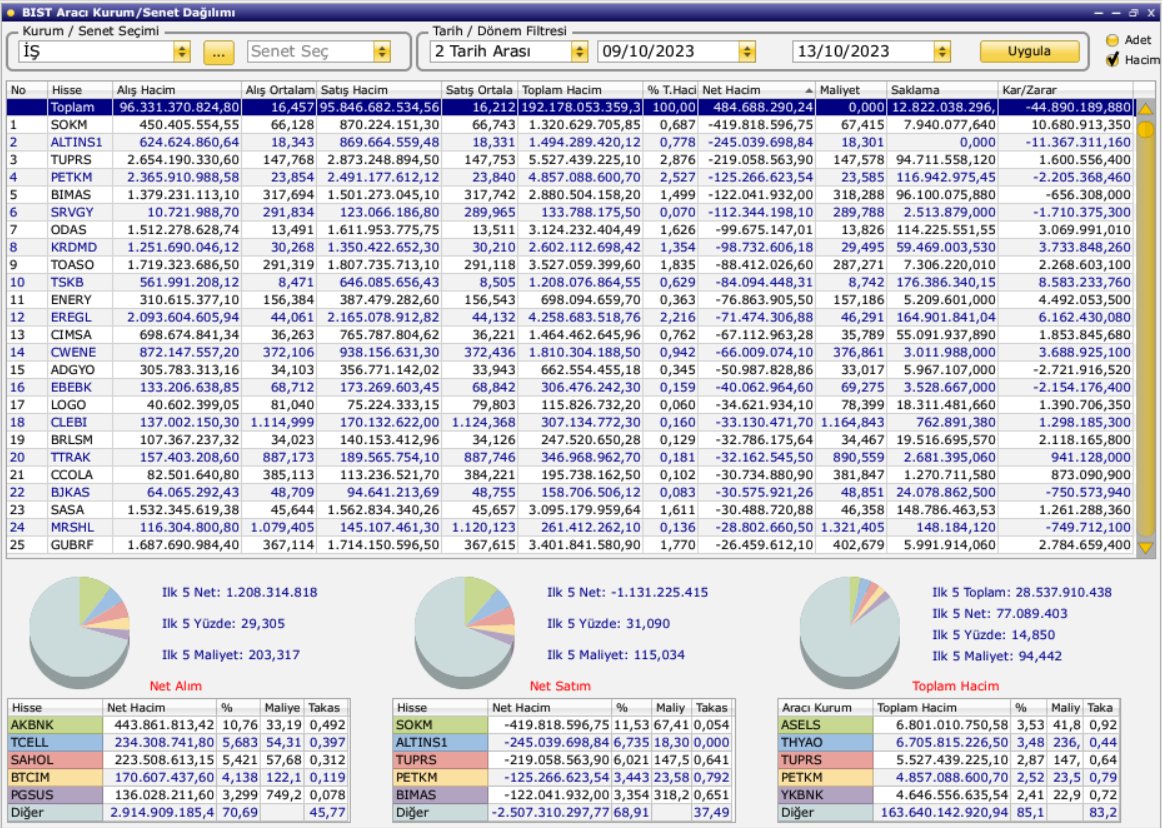Click the LOGO stock row
Image resolution: width=1162 pixels, height=828 pixels.
pos(570,405)
